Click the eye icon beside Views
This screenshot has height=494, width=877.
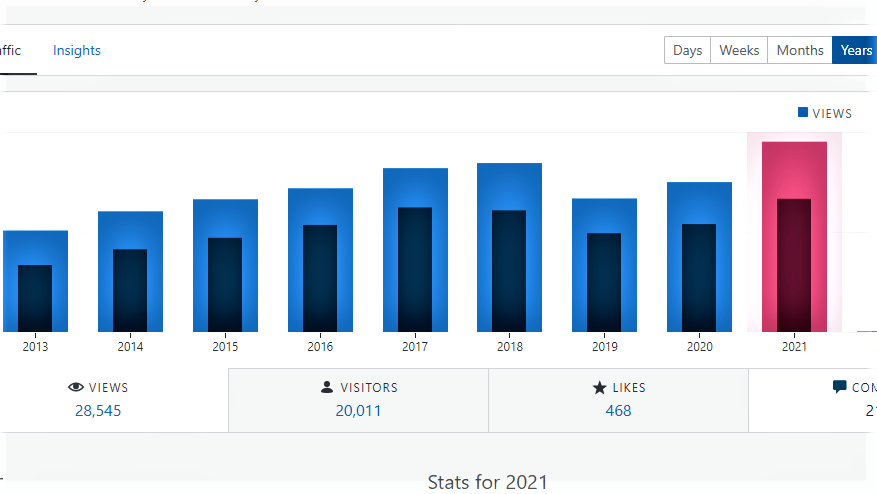(x=76, y=388)
